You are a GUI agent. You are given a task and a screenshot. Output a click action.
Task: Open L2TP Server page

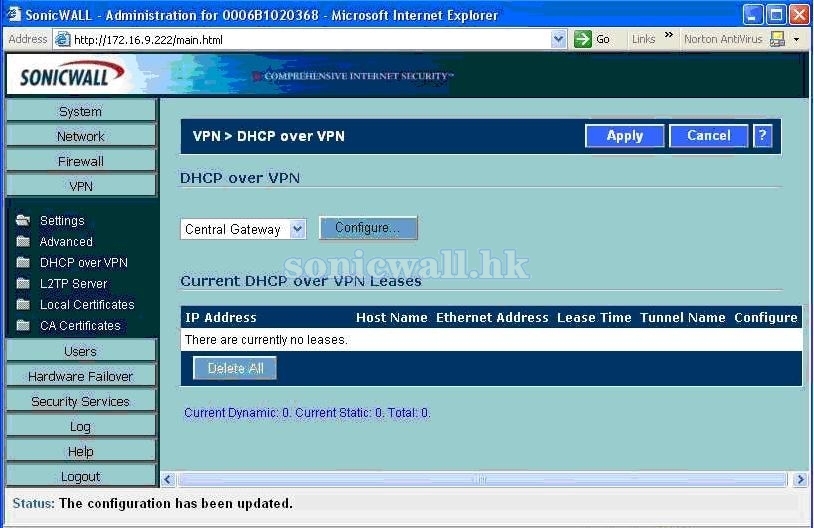tap(73, 283)
